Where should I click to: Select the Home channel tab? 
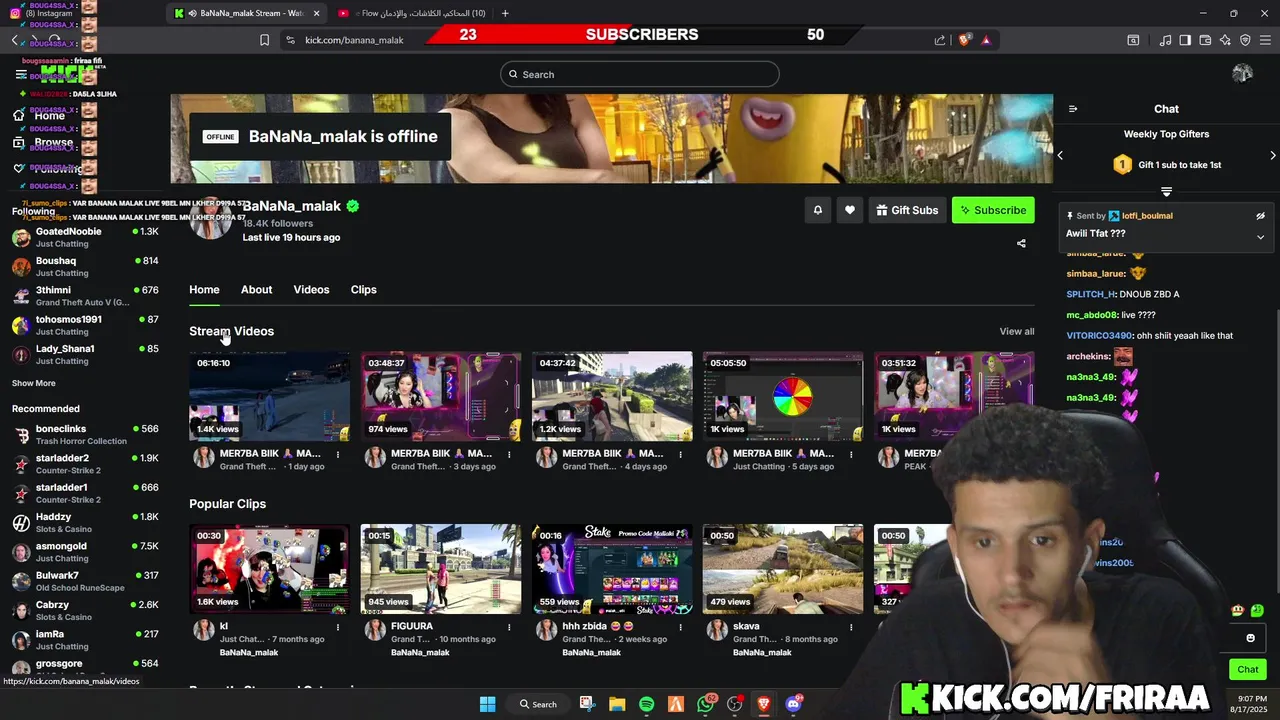(204, 289)
